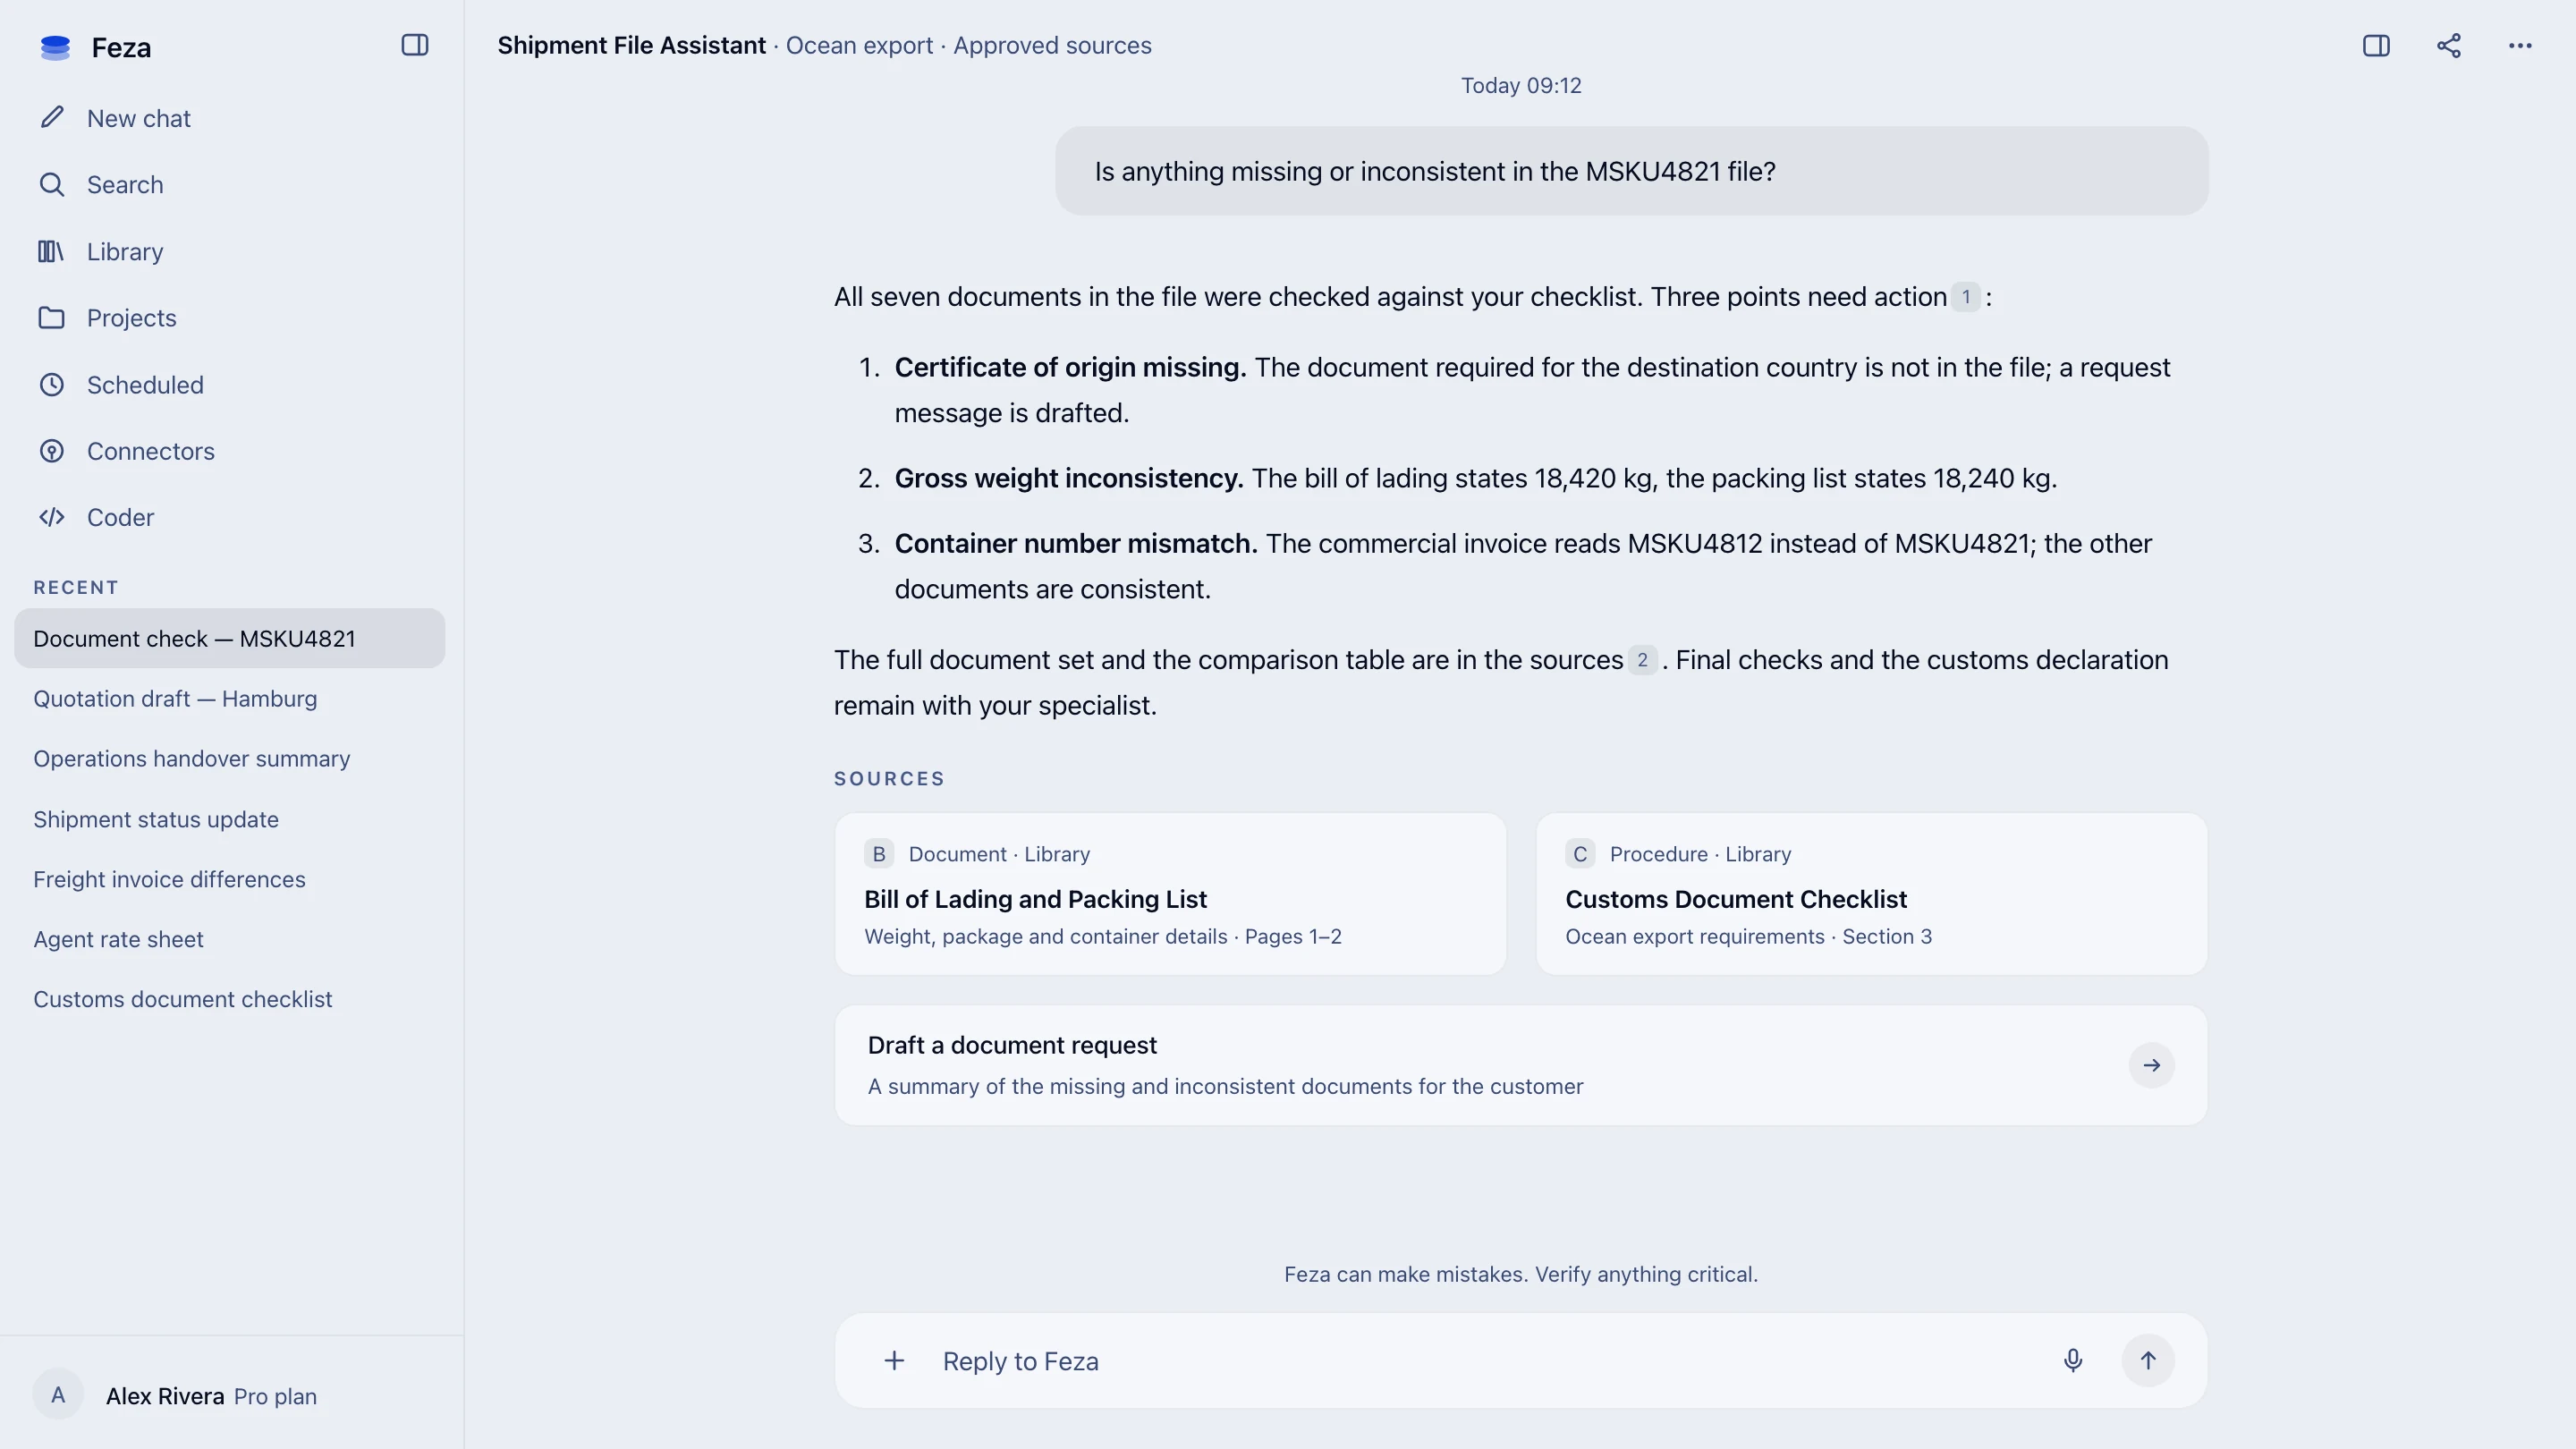
Task: Open Freight invoice differences chat
Action: tap(229, 879)
